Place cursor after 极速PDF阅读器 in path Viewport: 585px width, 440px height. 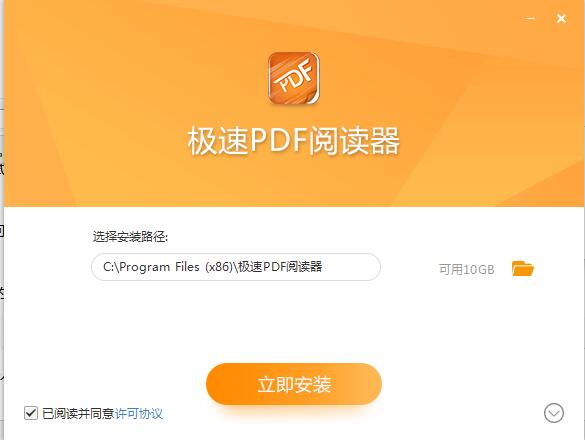323,267
